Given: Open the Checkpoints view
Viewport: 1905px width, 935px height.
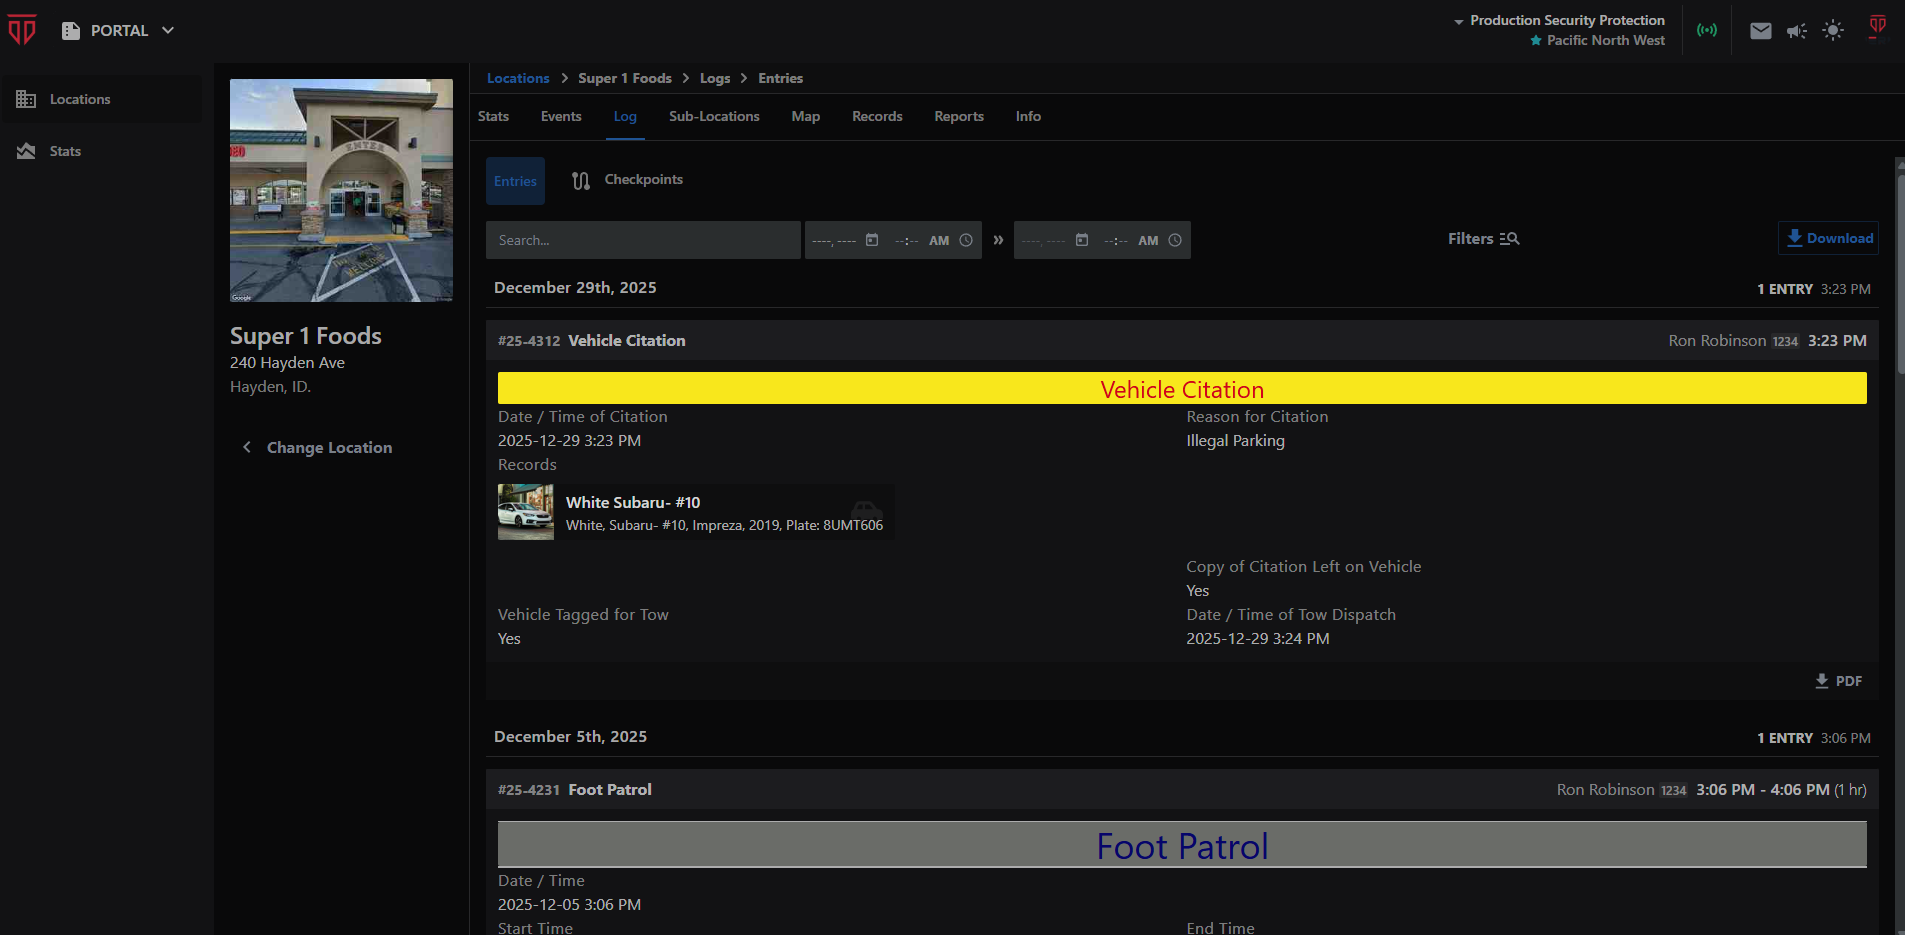Looking at the screenshot, I should click(628, 180).
